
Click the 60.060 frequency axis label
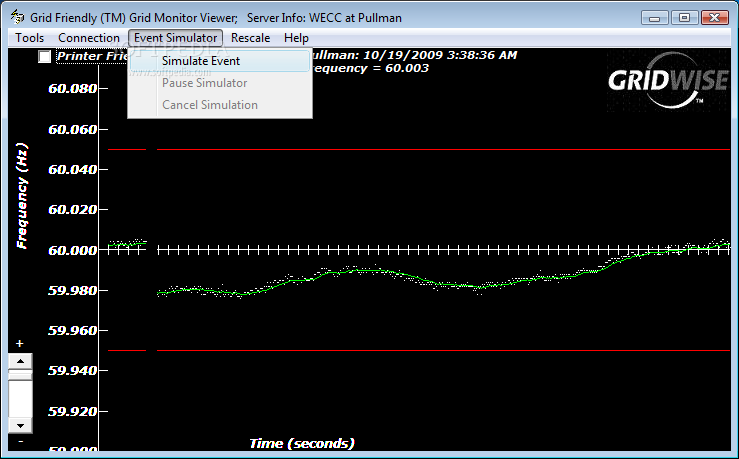tap(73, 129)
